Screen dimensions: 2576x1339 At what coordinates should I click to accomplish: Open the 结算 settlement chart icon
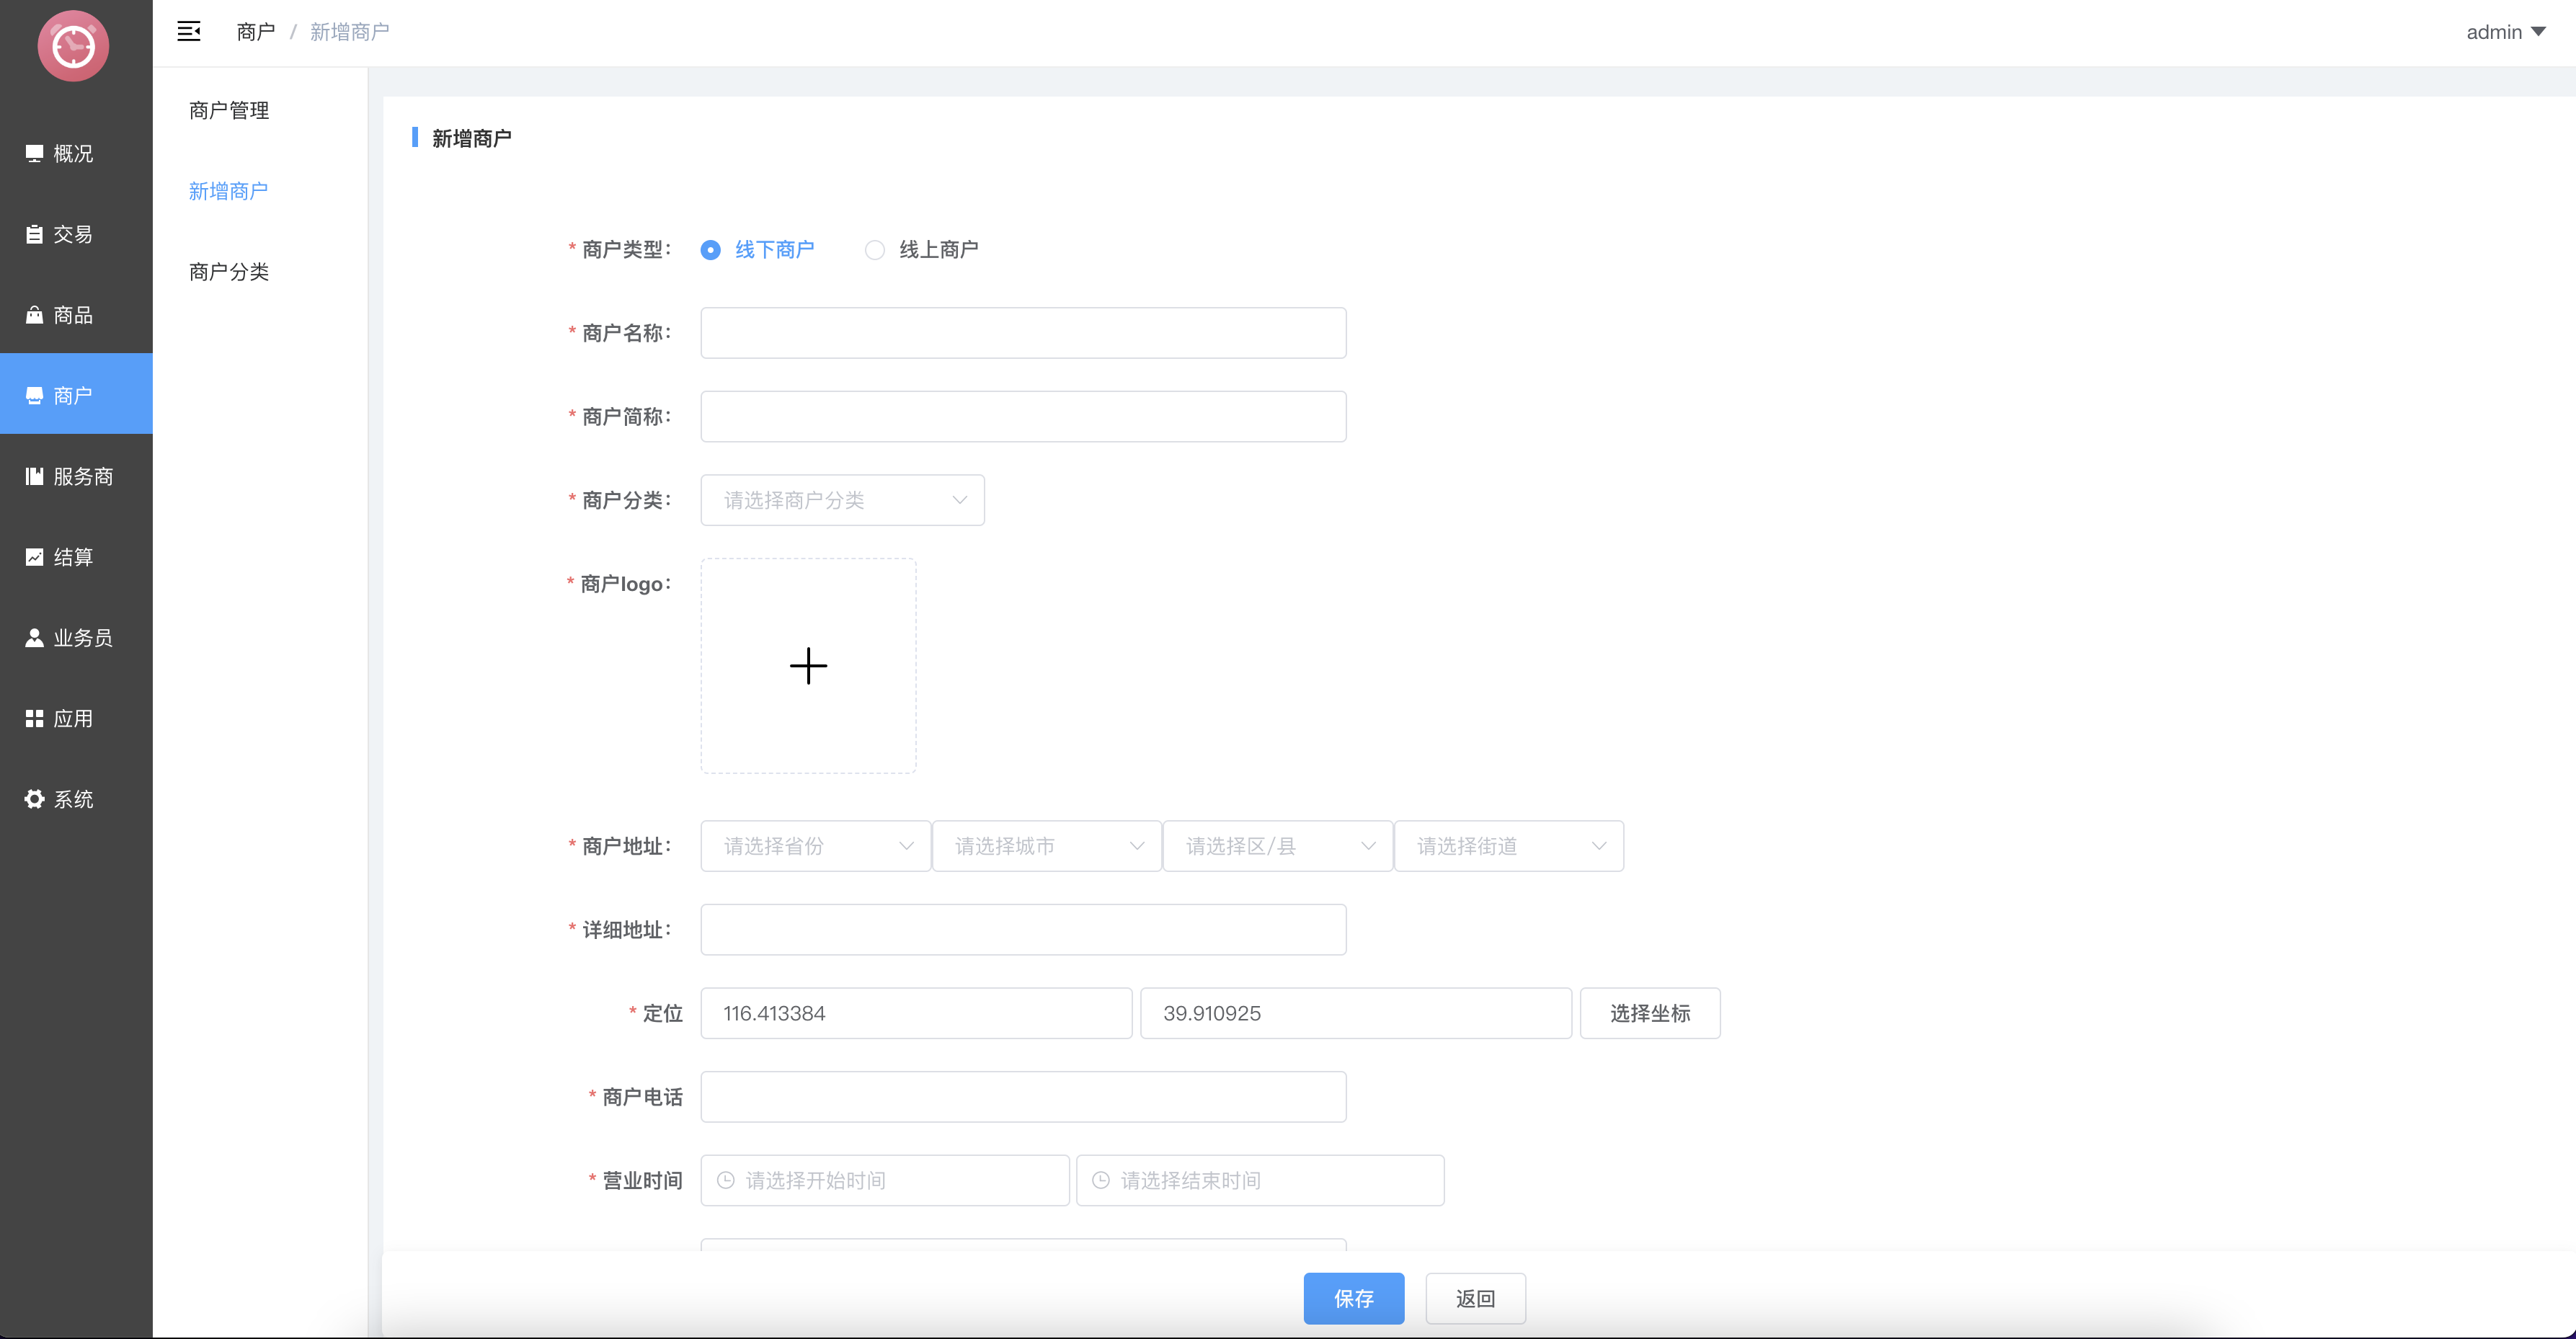point(34,557)
